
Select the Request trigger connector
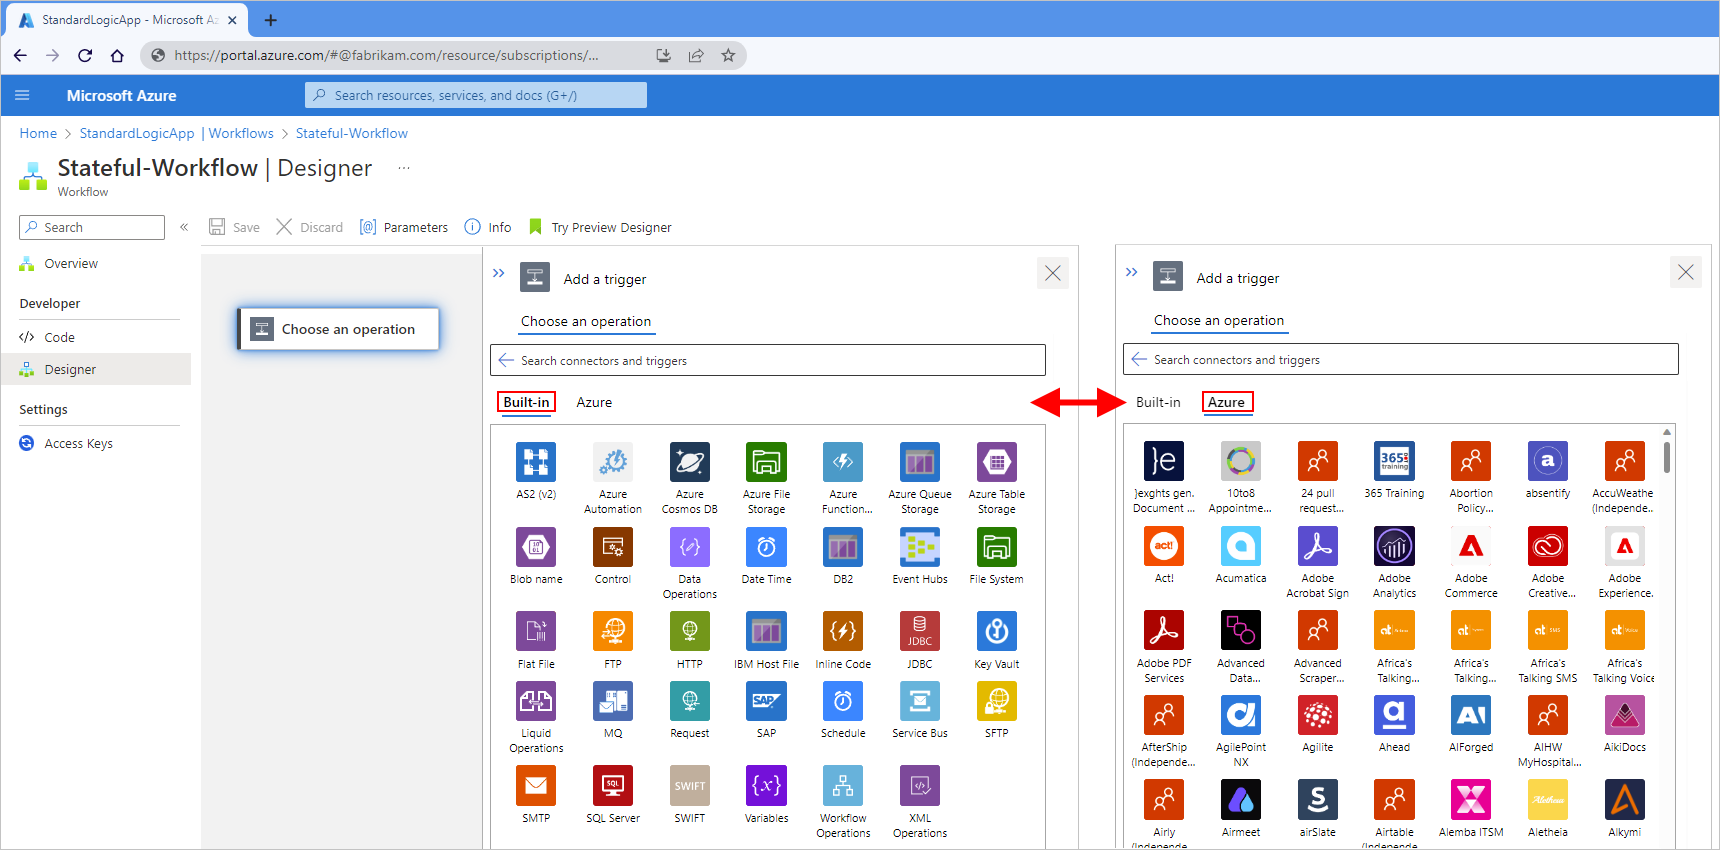tap(690, 701)
